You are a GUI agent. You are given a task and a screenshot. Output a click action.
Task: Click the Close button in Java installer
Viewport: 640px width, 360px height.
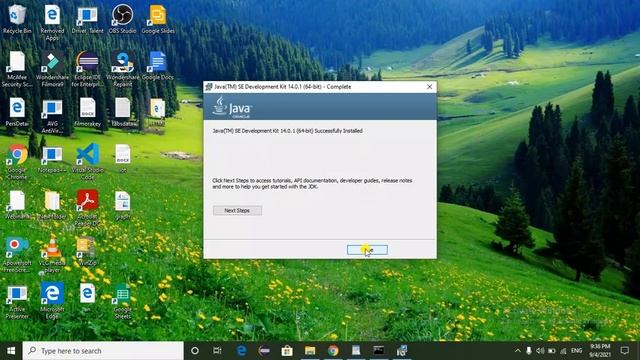tap(367, 250)
